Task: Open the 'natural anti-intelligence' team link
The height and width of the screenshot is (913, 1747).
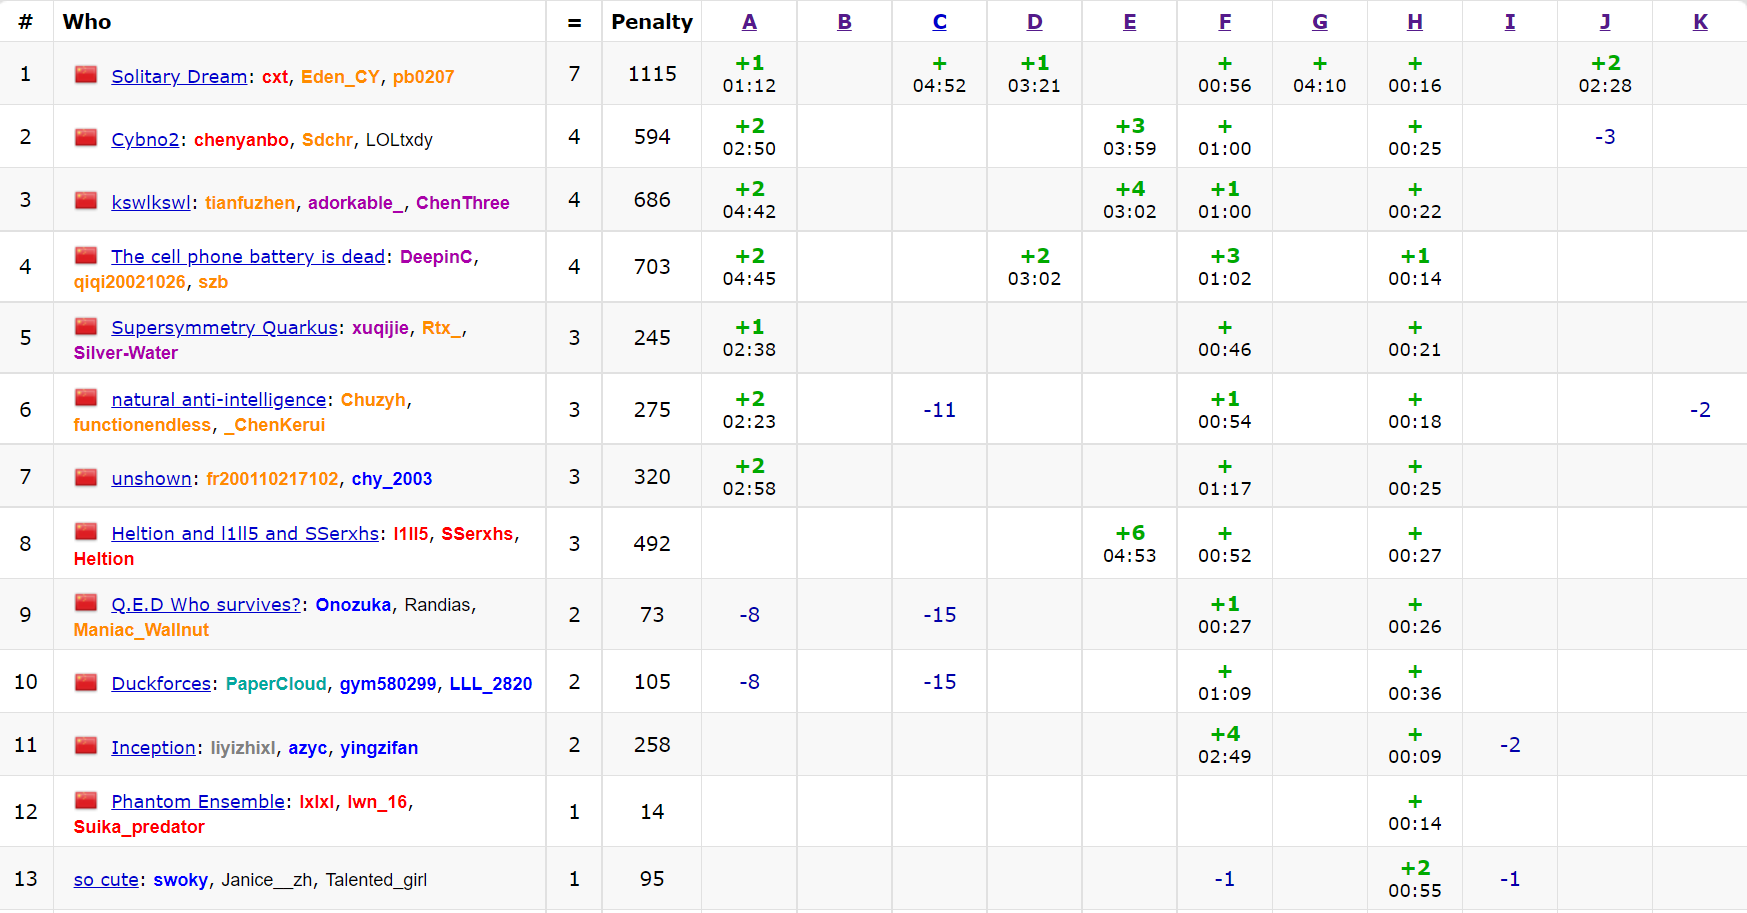Action: click(218, 400)
